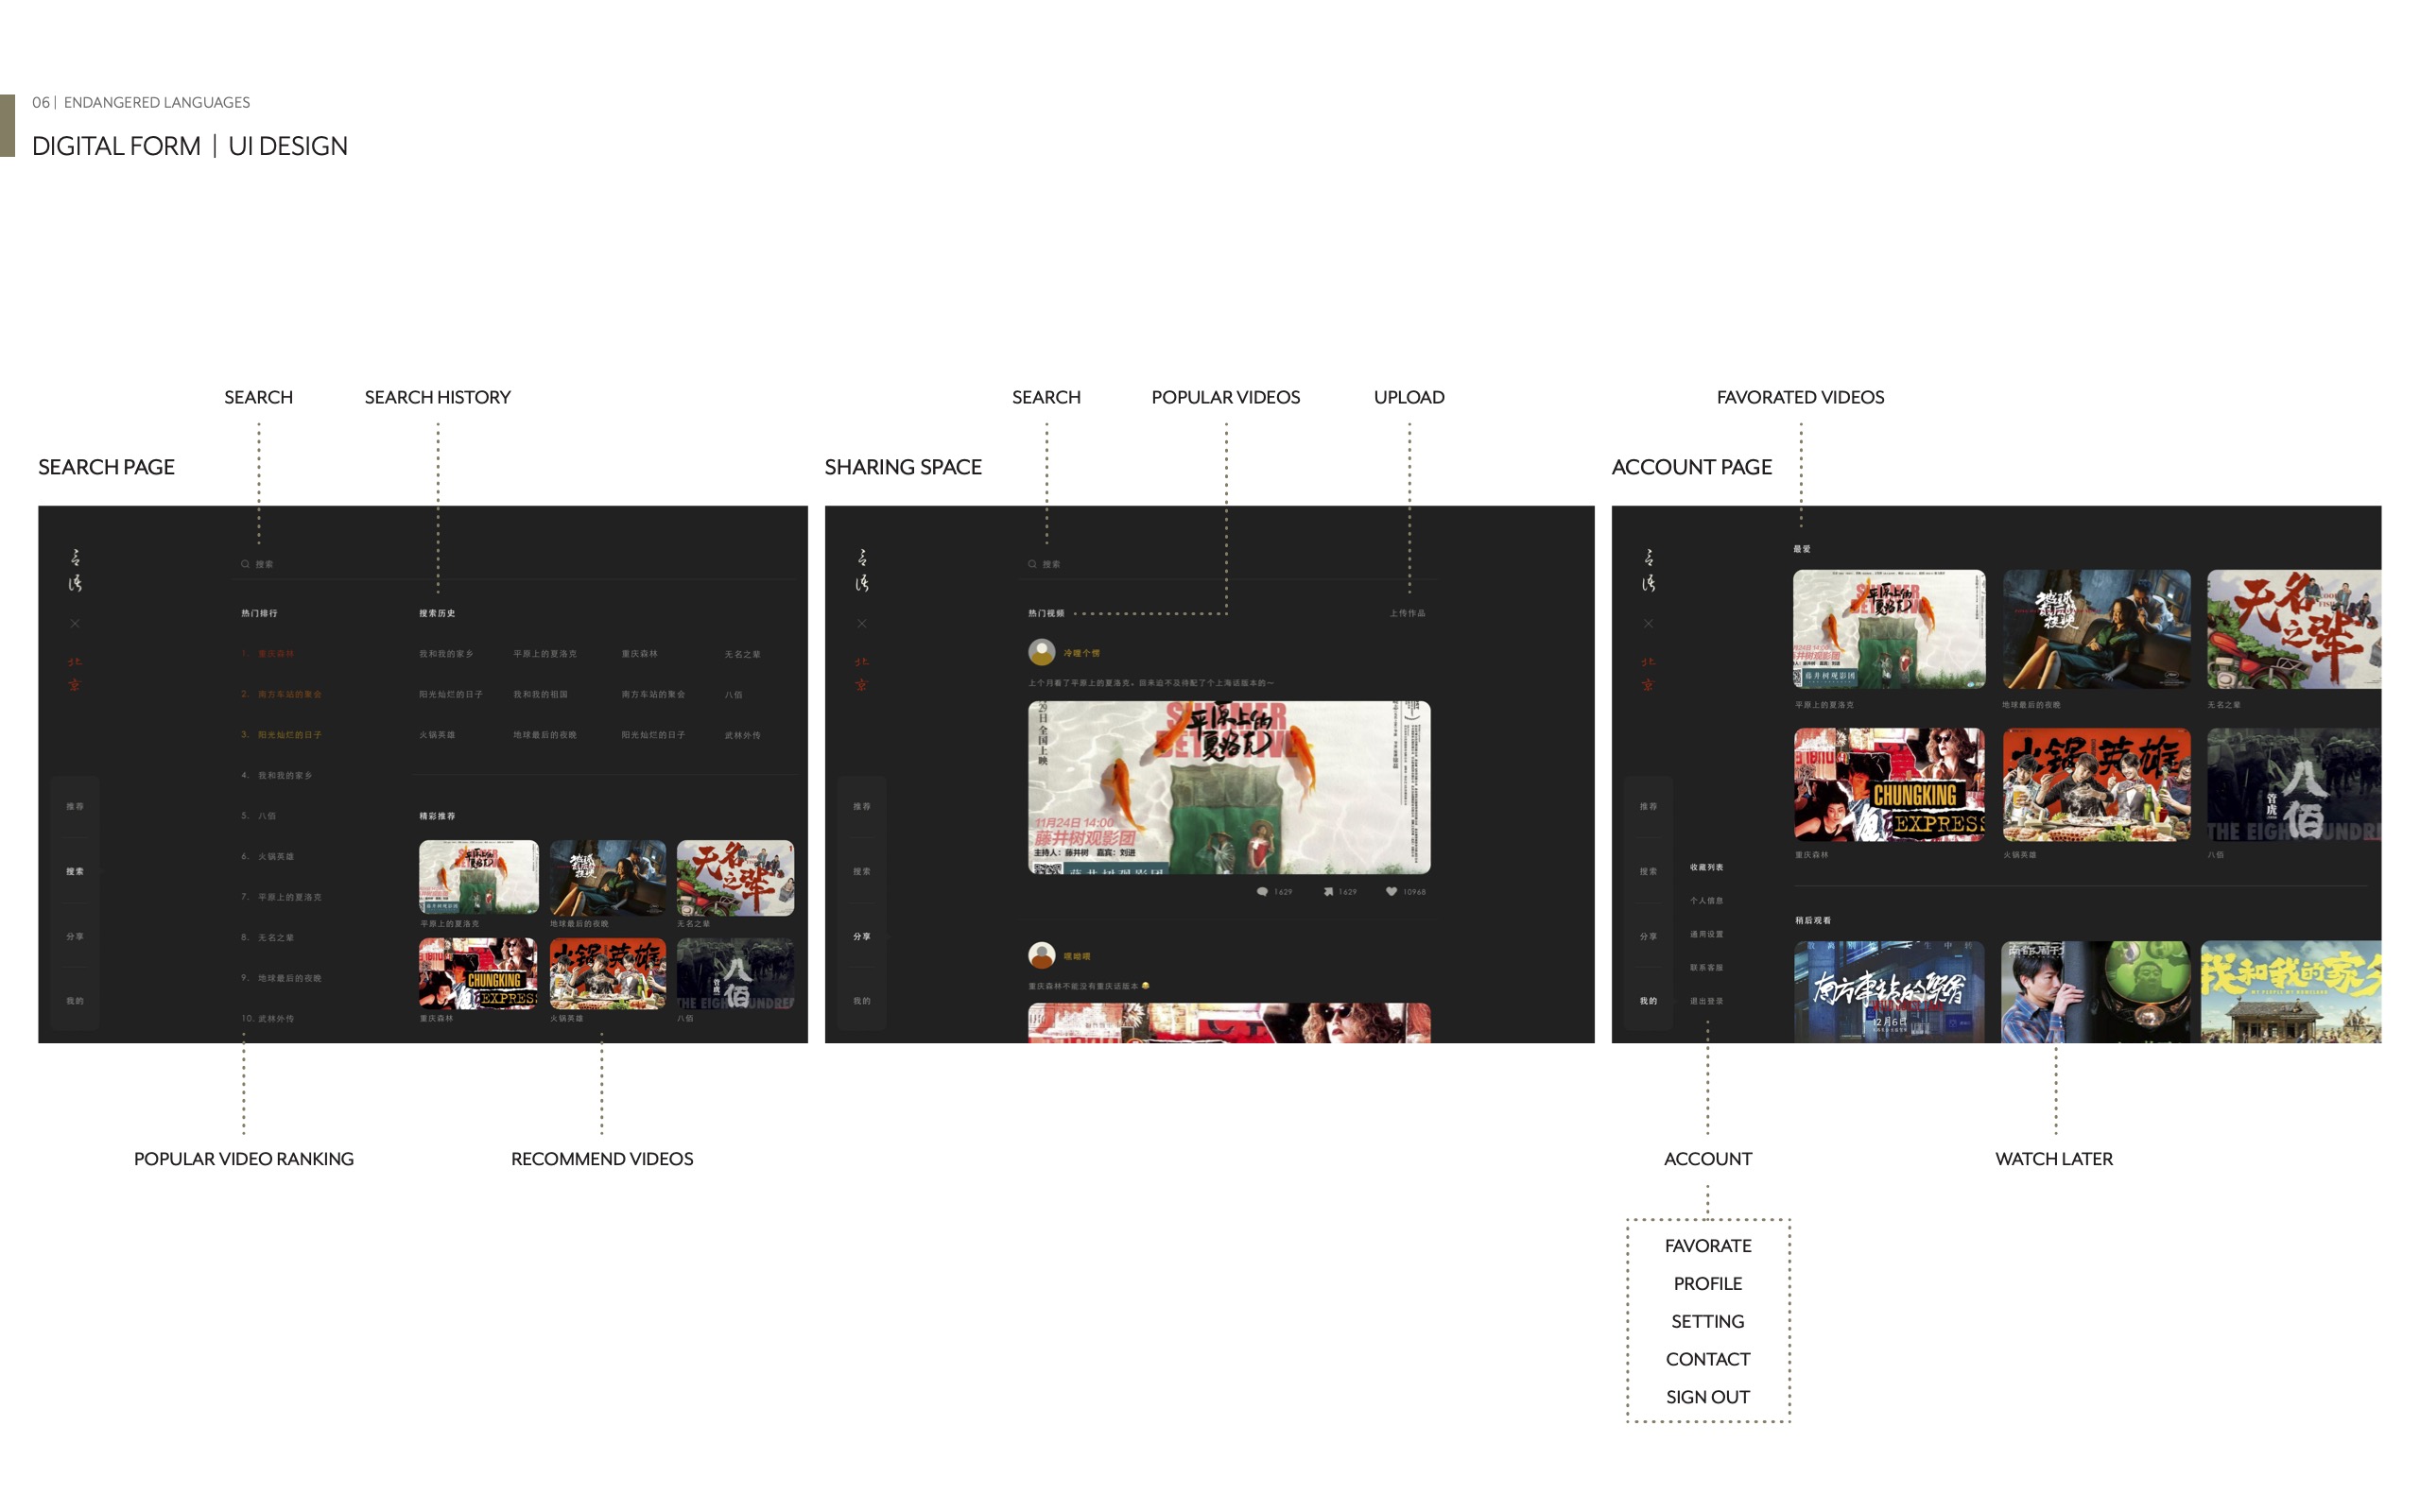Click 上传作品 upload link in Sharing Space

(1408, 613)
